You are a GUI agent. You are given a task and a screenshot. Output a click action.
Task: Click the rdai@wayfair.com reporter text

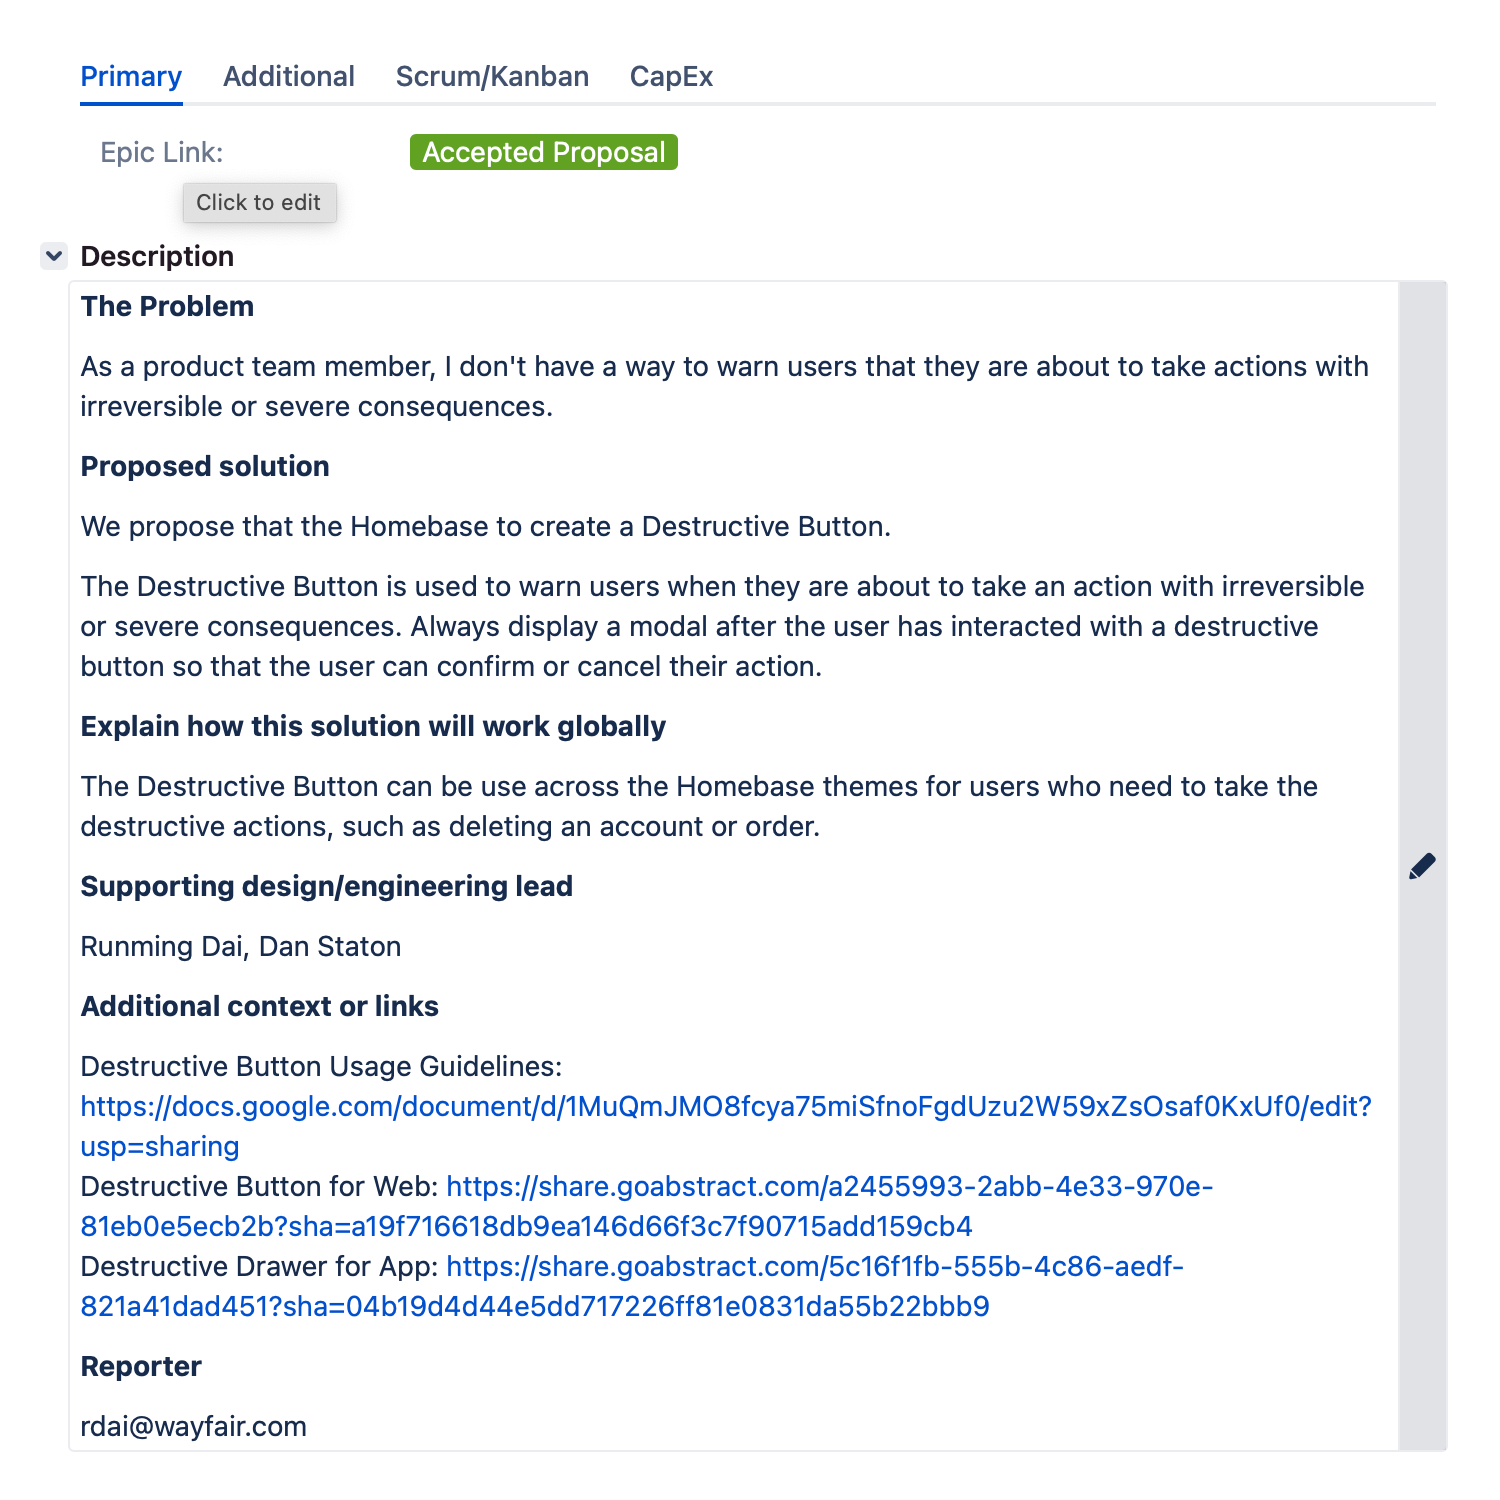194,1426
